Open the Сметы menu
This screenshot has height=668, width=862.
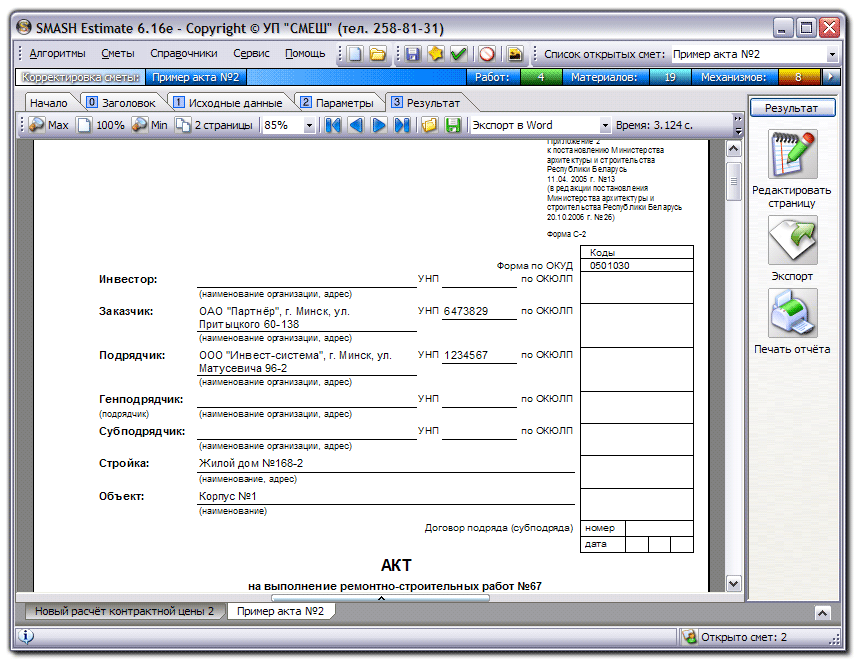(x=118, y=53)
